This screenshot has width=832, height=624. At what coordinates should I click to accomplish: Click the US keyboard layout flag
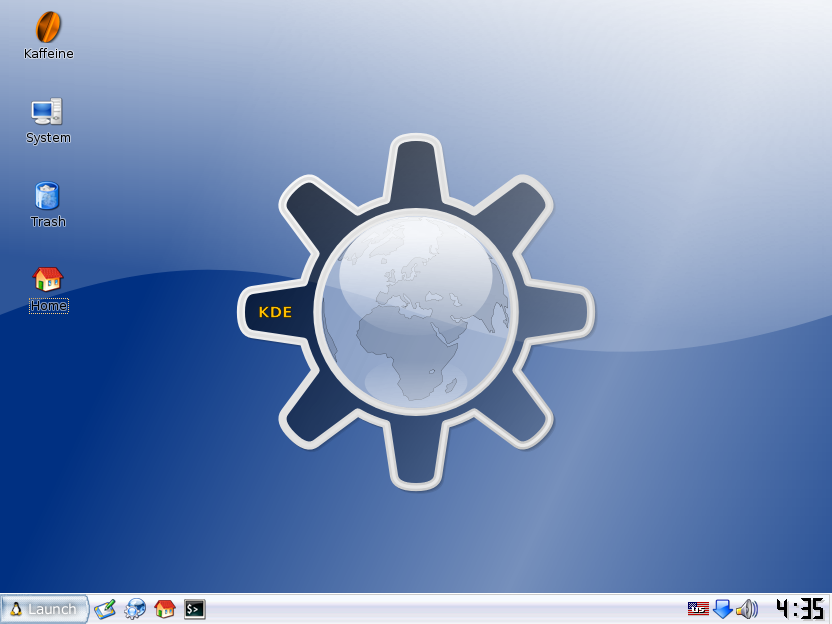[x=698, y=609]
